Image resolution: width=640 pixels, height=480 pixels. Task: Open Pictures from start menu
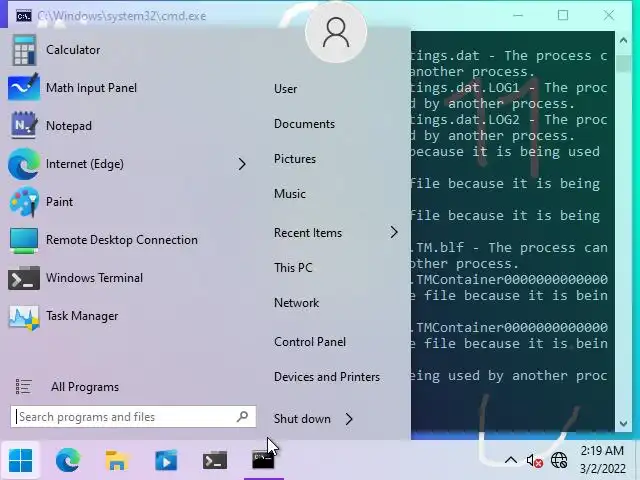pyautogui.click(x=295, y=159)
